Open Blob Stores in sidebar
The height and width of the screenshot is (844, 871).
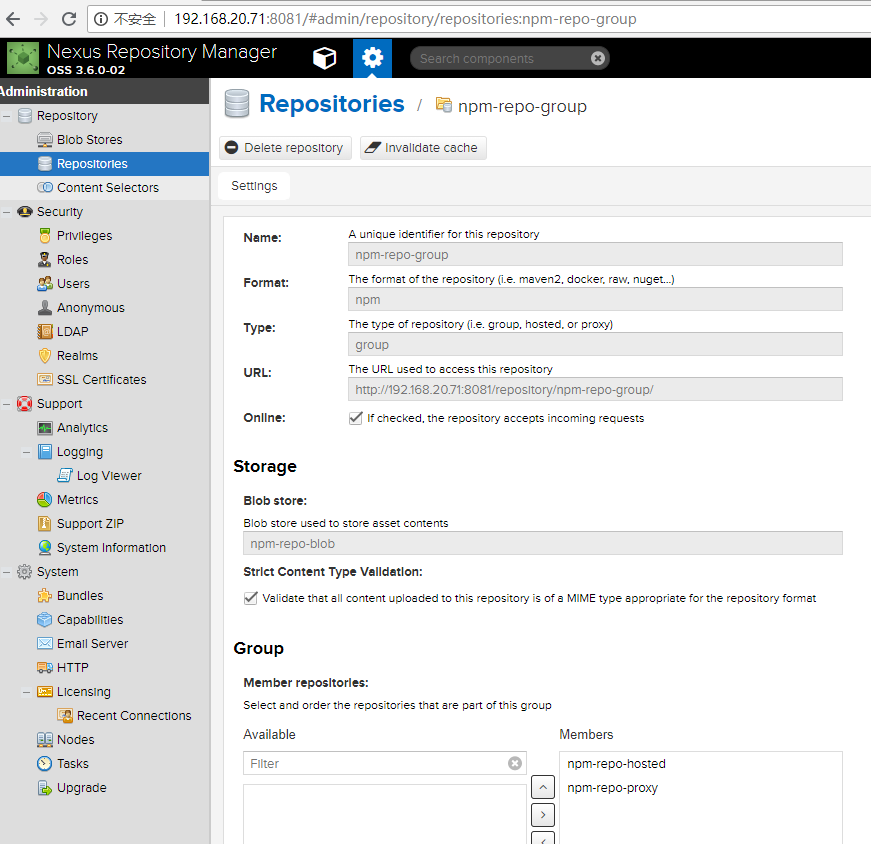pyautogui.click(x=89, y=139)
